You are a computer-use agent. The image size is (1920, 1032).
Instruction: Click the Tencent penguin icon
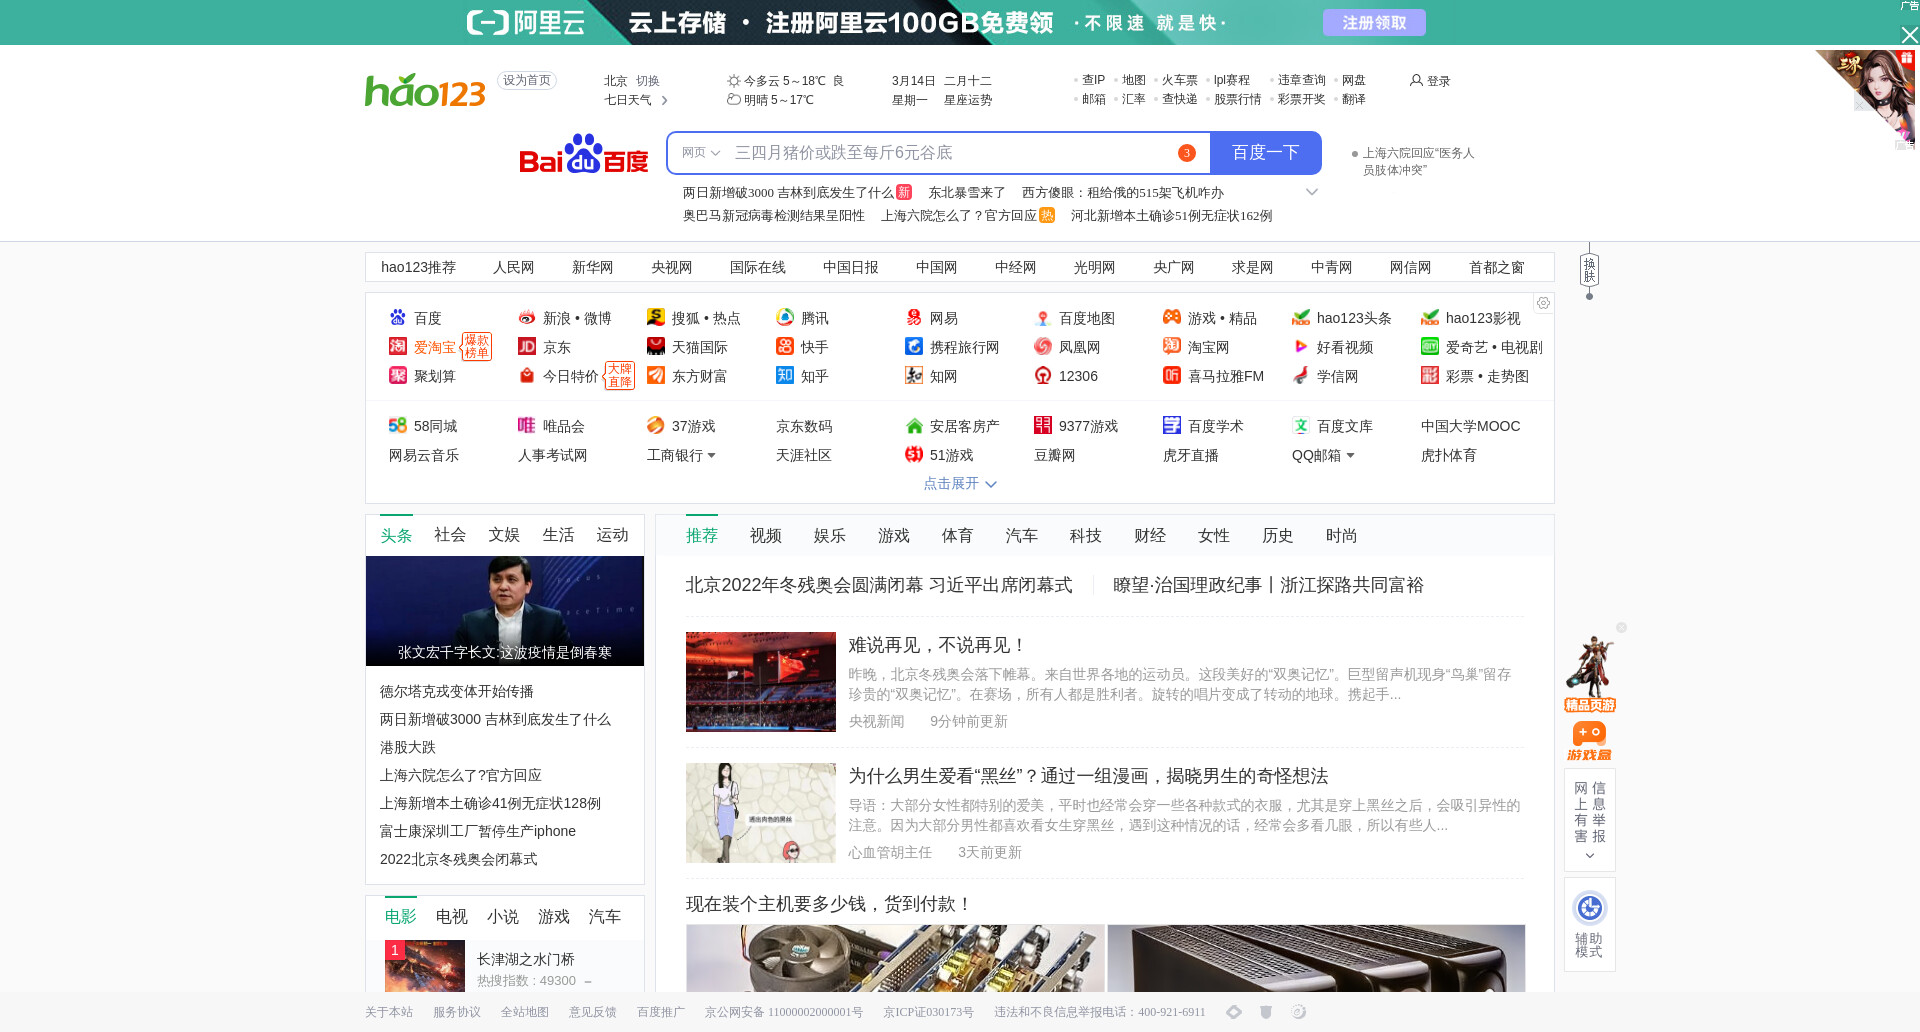785,318
